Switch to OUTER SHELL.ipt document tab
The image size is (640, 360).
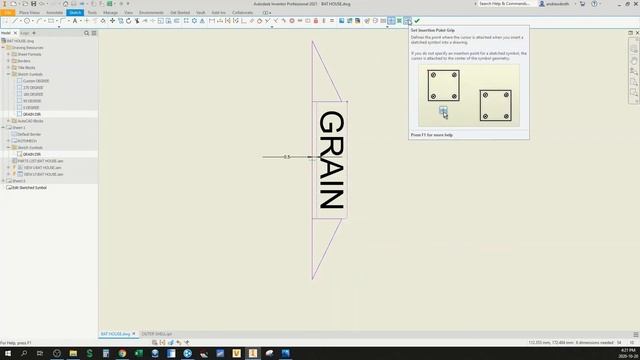coord(157,334)
